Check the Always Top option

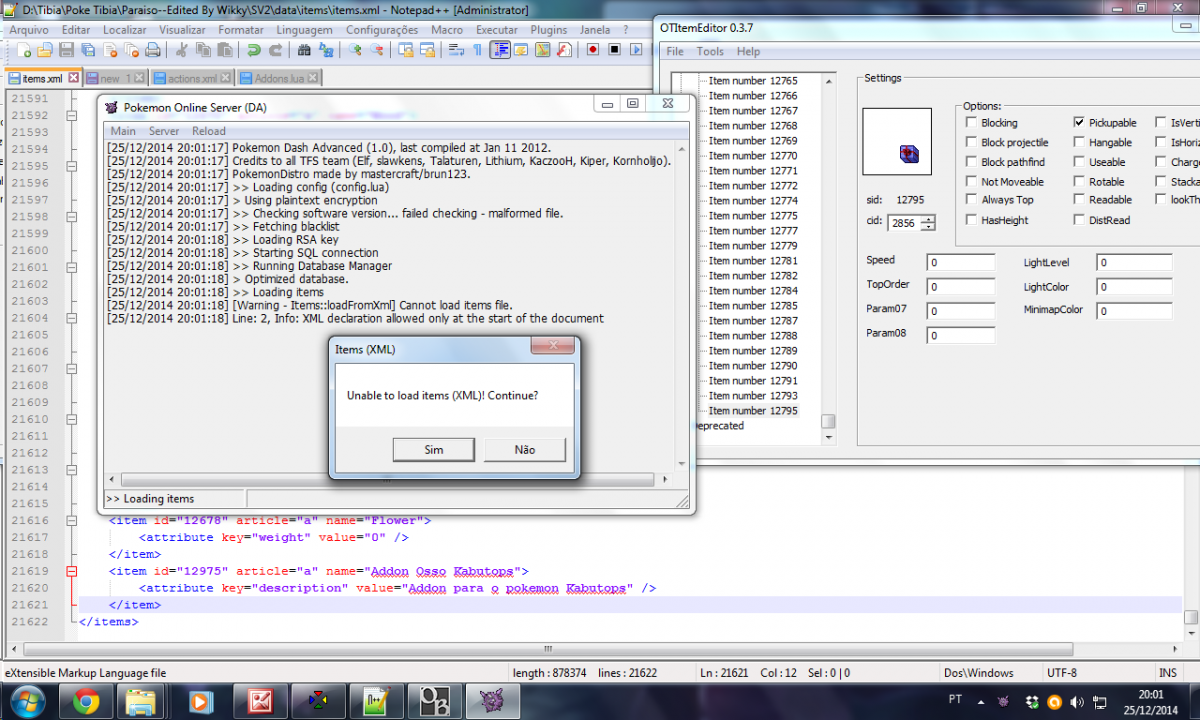click(972, 200)
